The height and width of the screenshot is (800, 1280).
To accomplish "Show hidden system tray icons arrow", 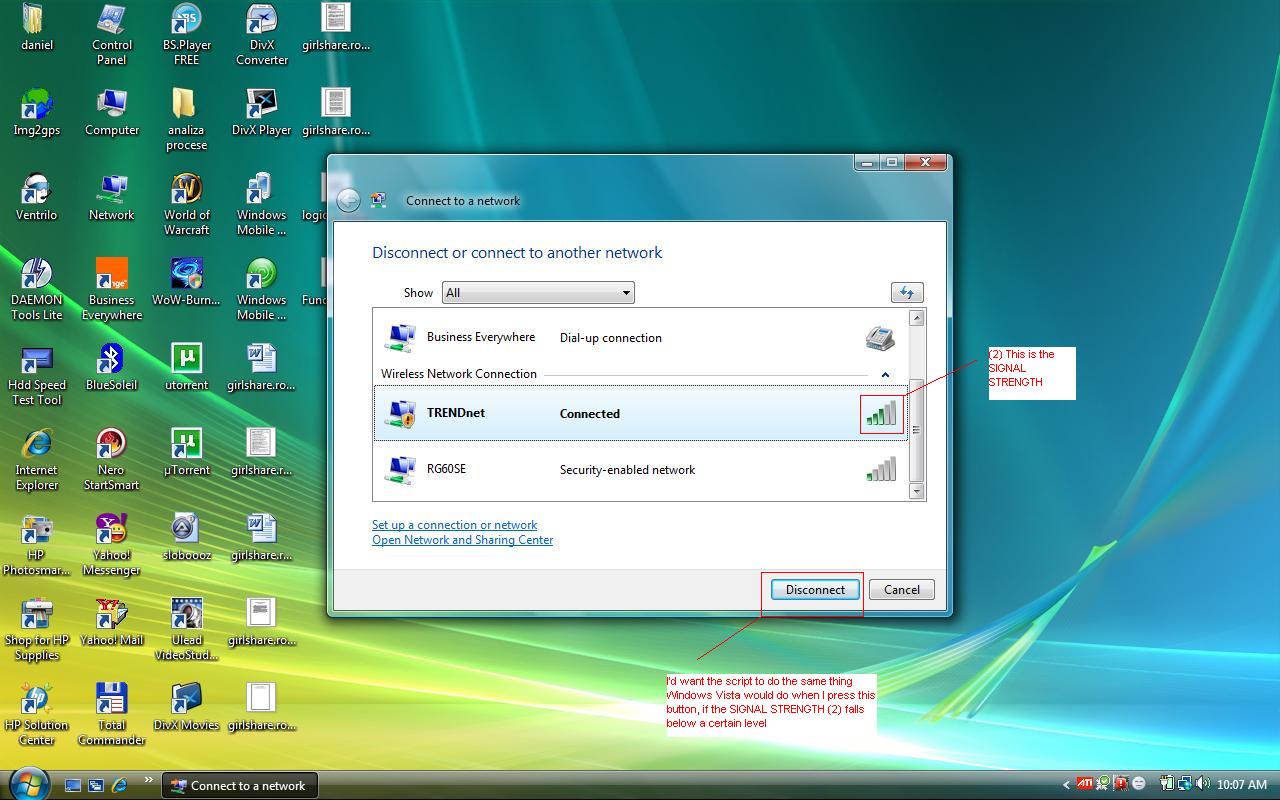I will click(x=1066, y=785).
